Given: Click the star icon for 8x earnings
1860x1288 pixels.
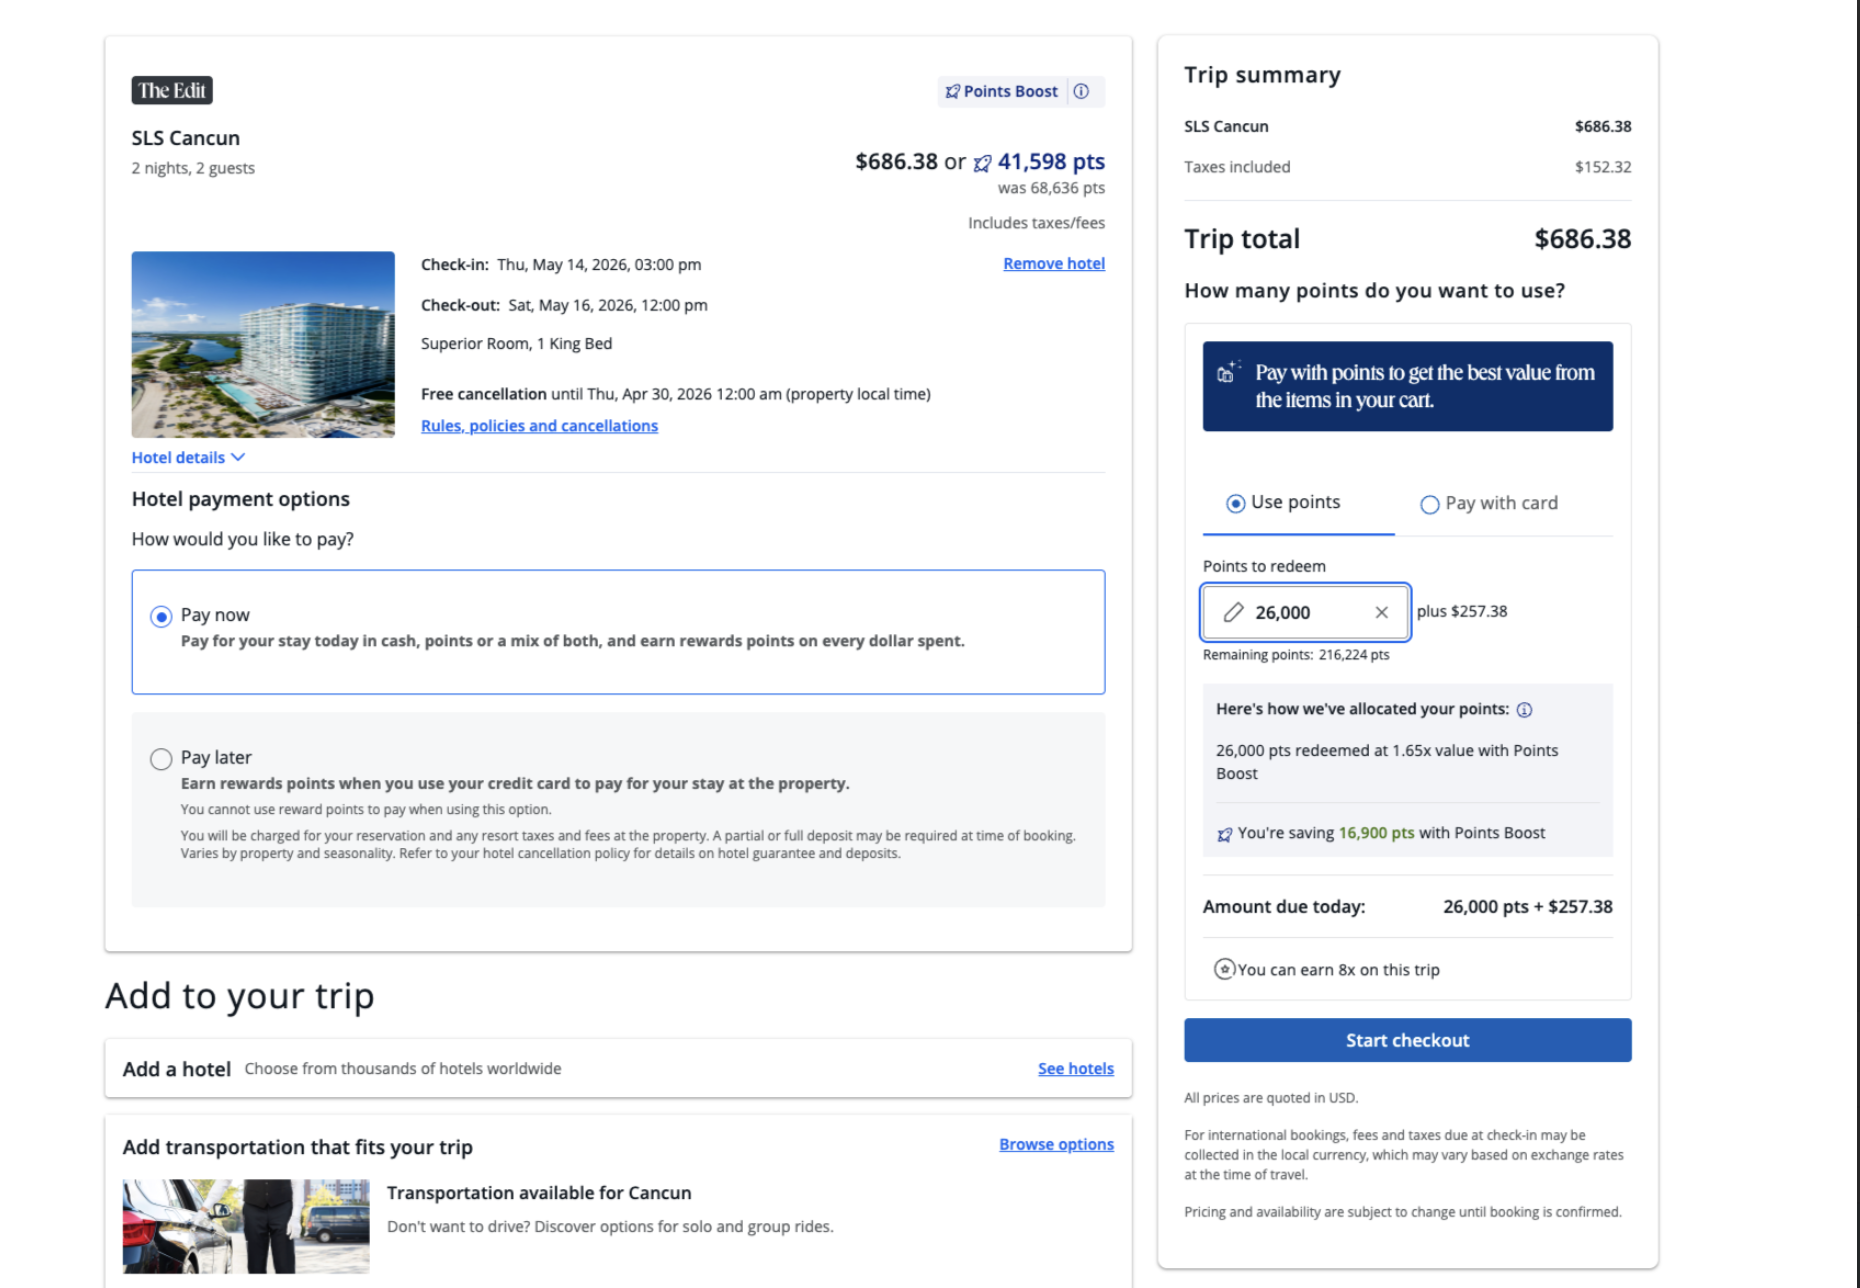Looking at the screenshot, I should click(1224, 969).
